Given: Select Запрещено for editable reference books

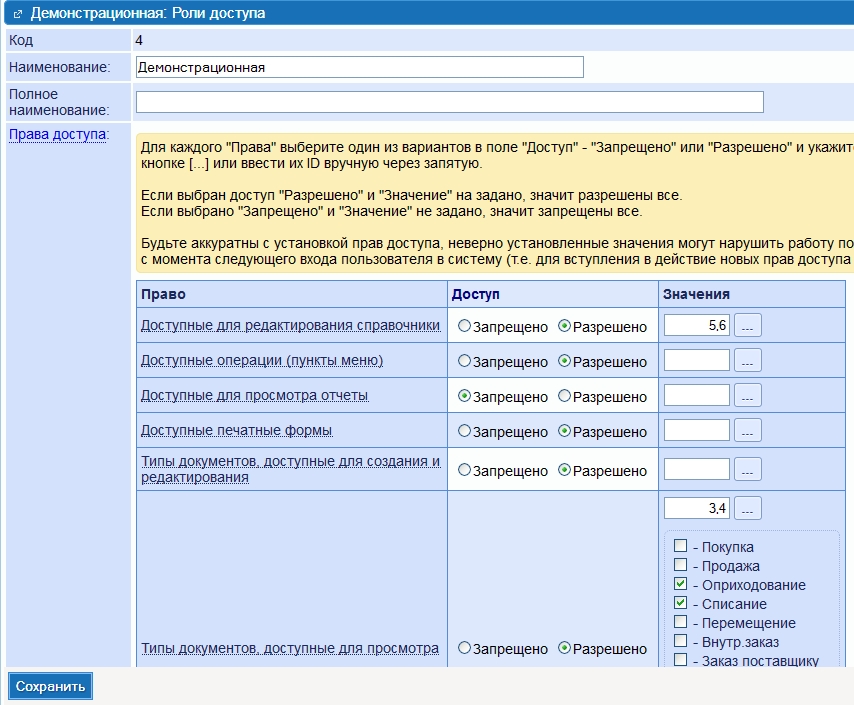Looking at the screenshot, I should click(x=464, y=326).
